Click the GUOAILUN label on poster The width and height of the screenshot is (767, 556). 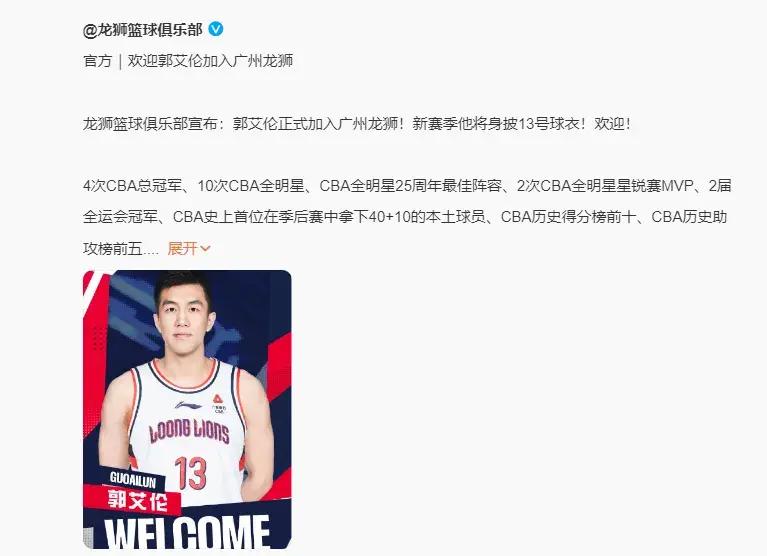[x=133, y=479]
